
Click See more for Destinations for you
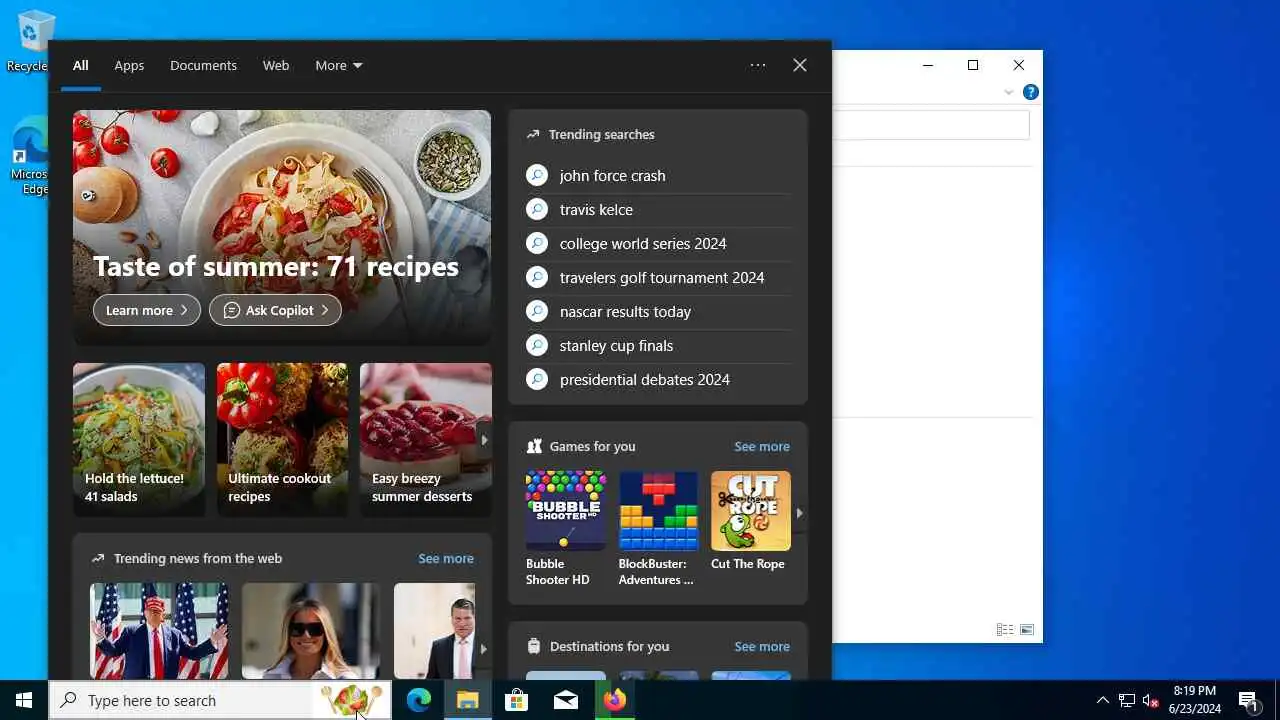pyautogui.click(x=762, y=646)
